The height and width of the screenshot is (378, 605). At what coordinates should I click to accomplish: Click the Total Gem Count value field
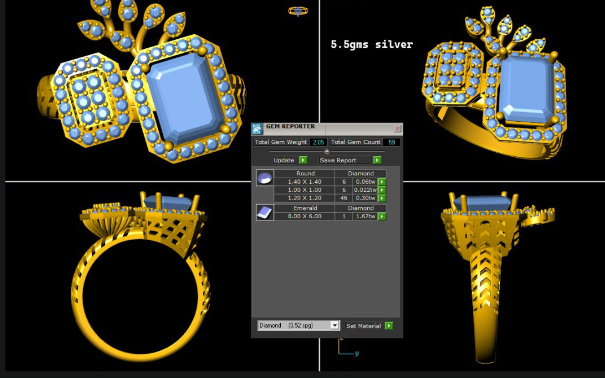point(391,142)
